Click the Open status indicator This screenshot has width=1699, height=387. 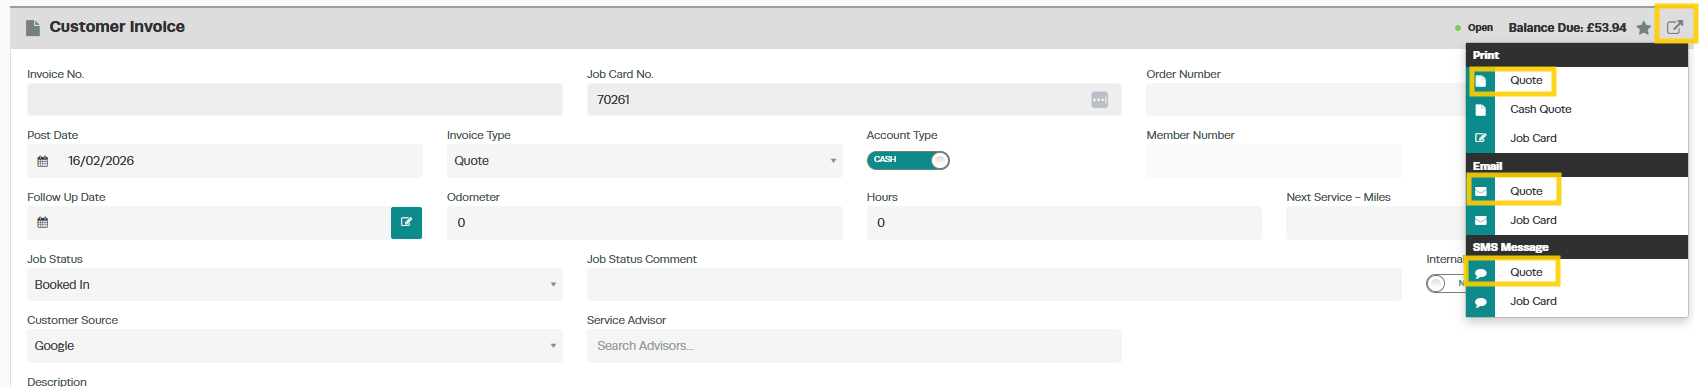[1474, 28]
